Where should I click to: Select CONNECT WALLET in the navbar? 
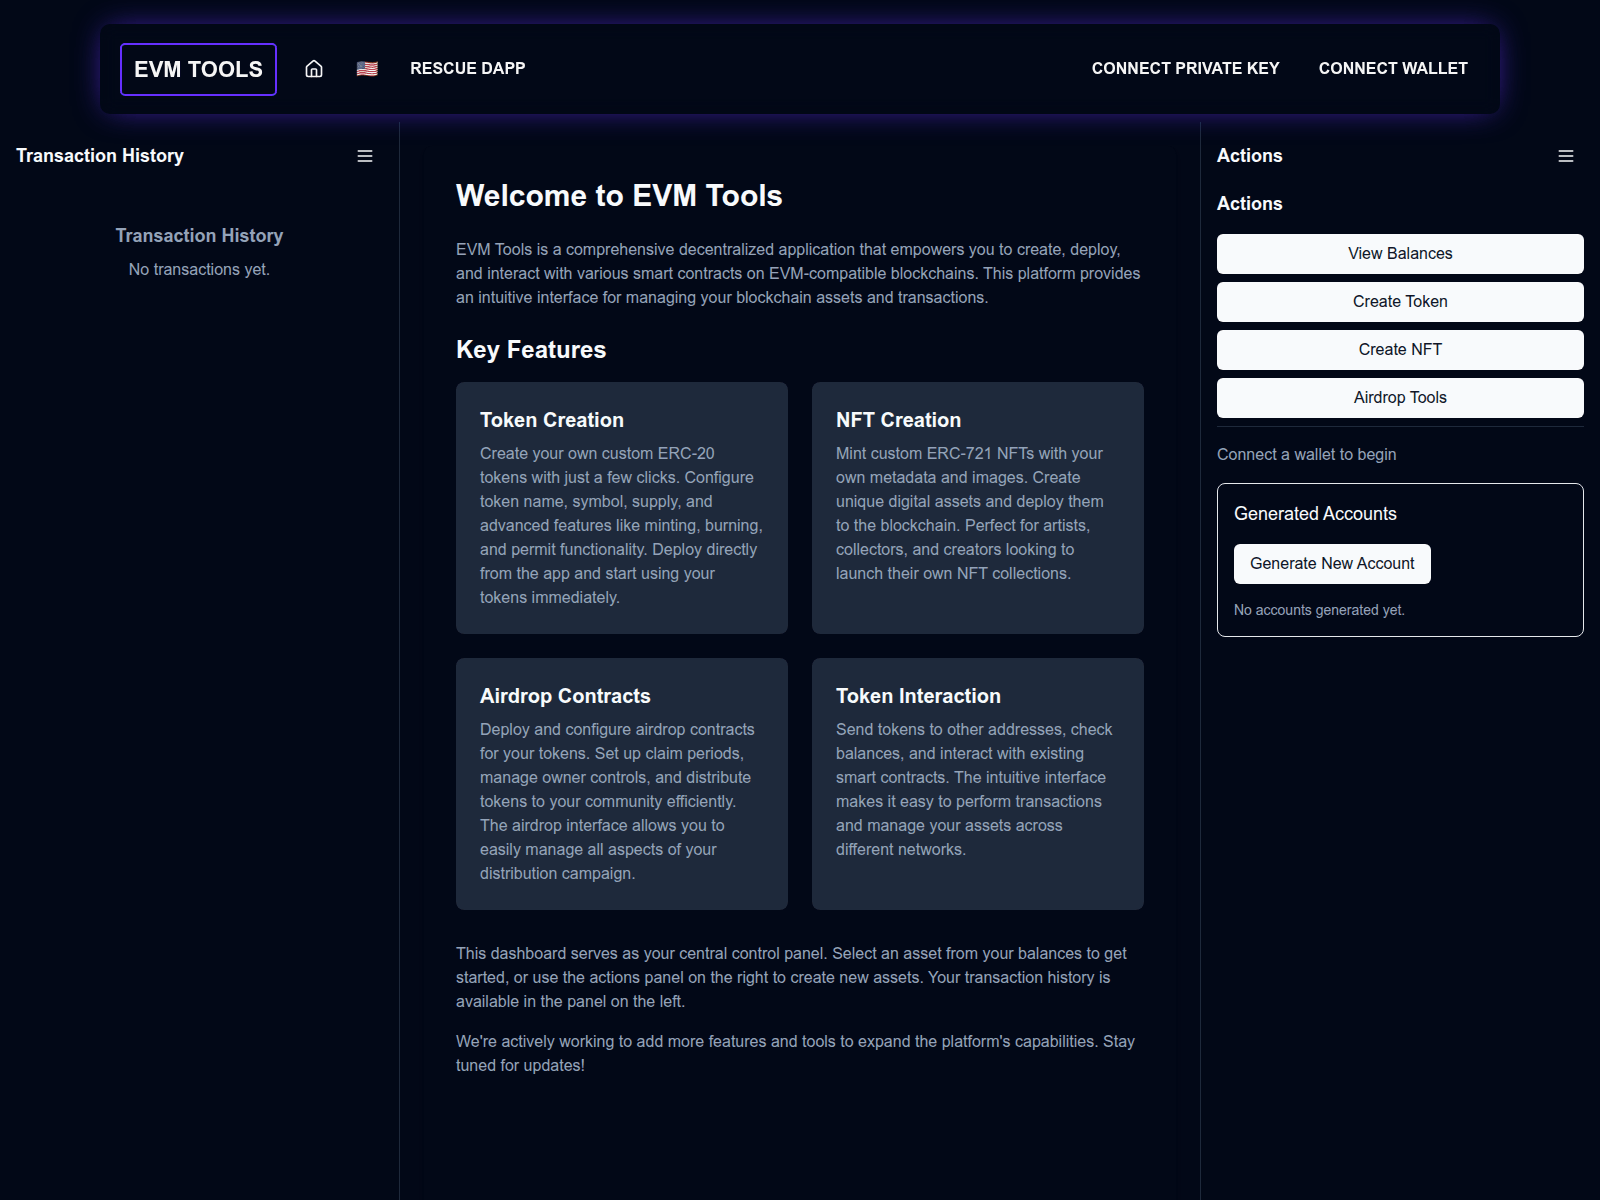[1393, 69]
